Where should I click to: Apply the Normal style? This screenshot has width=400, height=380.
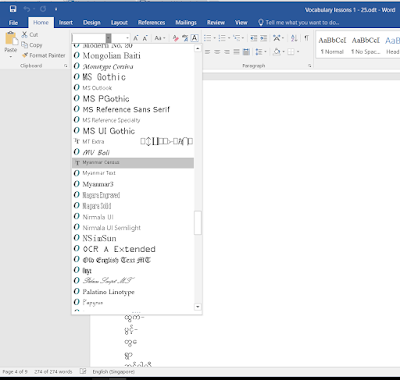click(332, 45)
